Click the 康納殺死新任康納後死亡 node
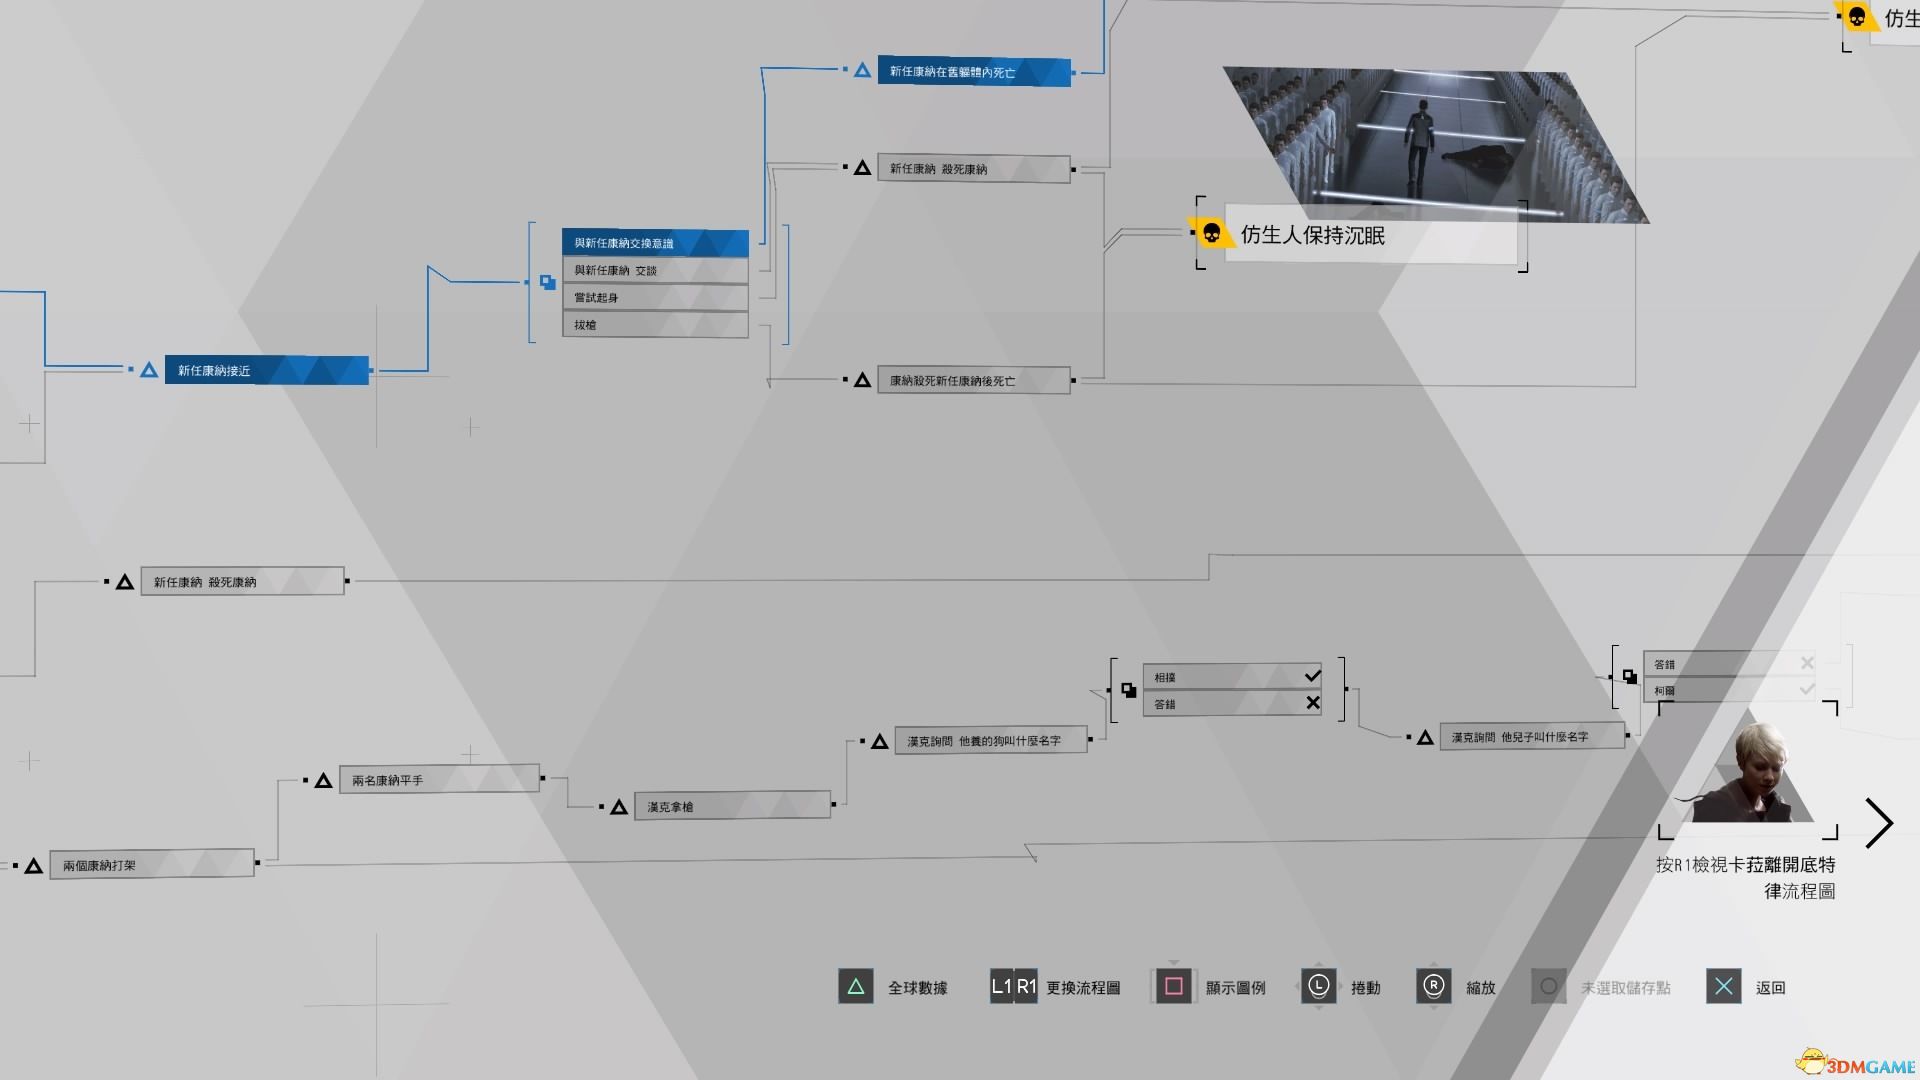1920x1080 pixels. [x=974, y=380]
